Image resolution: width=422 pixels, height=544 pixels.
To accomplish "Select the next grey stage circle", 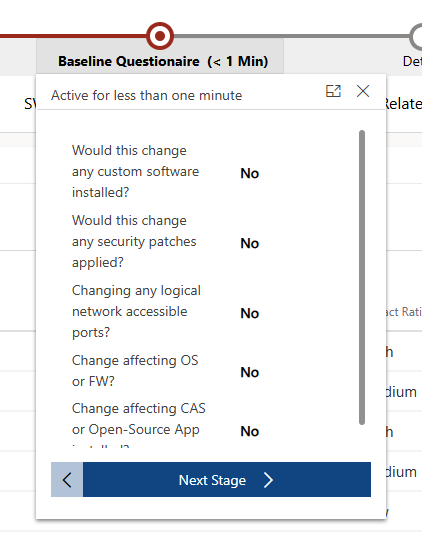I will pos(416,37).
